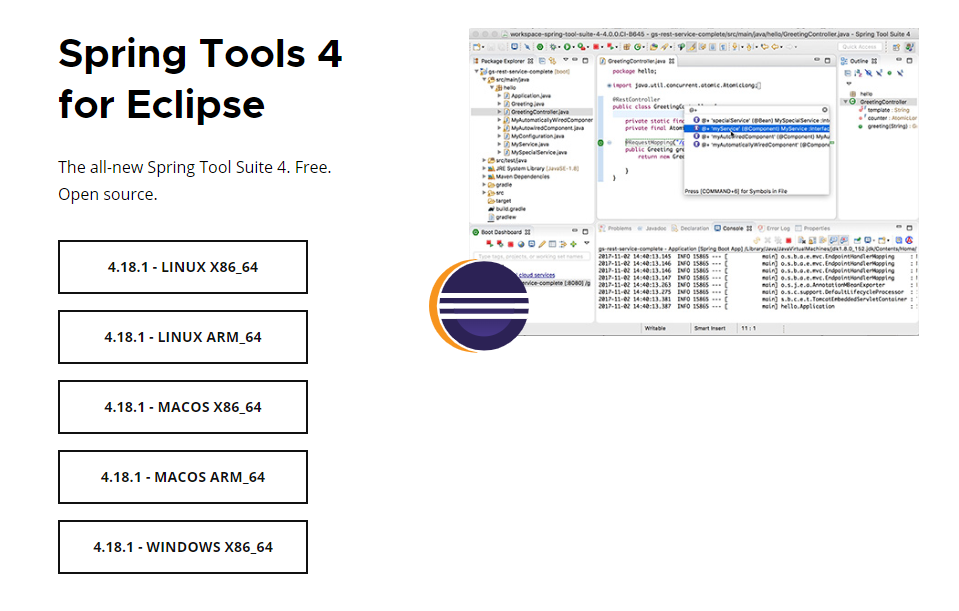Click the 'The all-new Spring Tool Suite 4' description
The width and height of the screenshot is (959, 611).
(194, 180)
